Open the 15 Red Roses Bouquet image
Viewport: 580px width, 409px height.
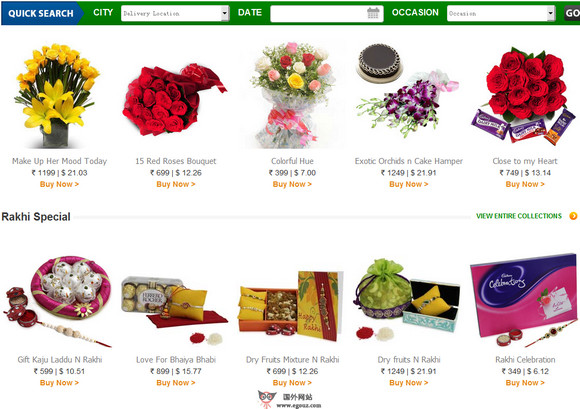tap(174, 100)
